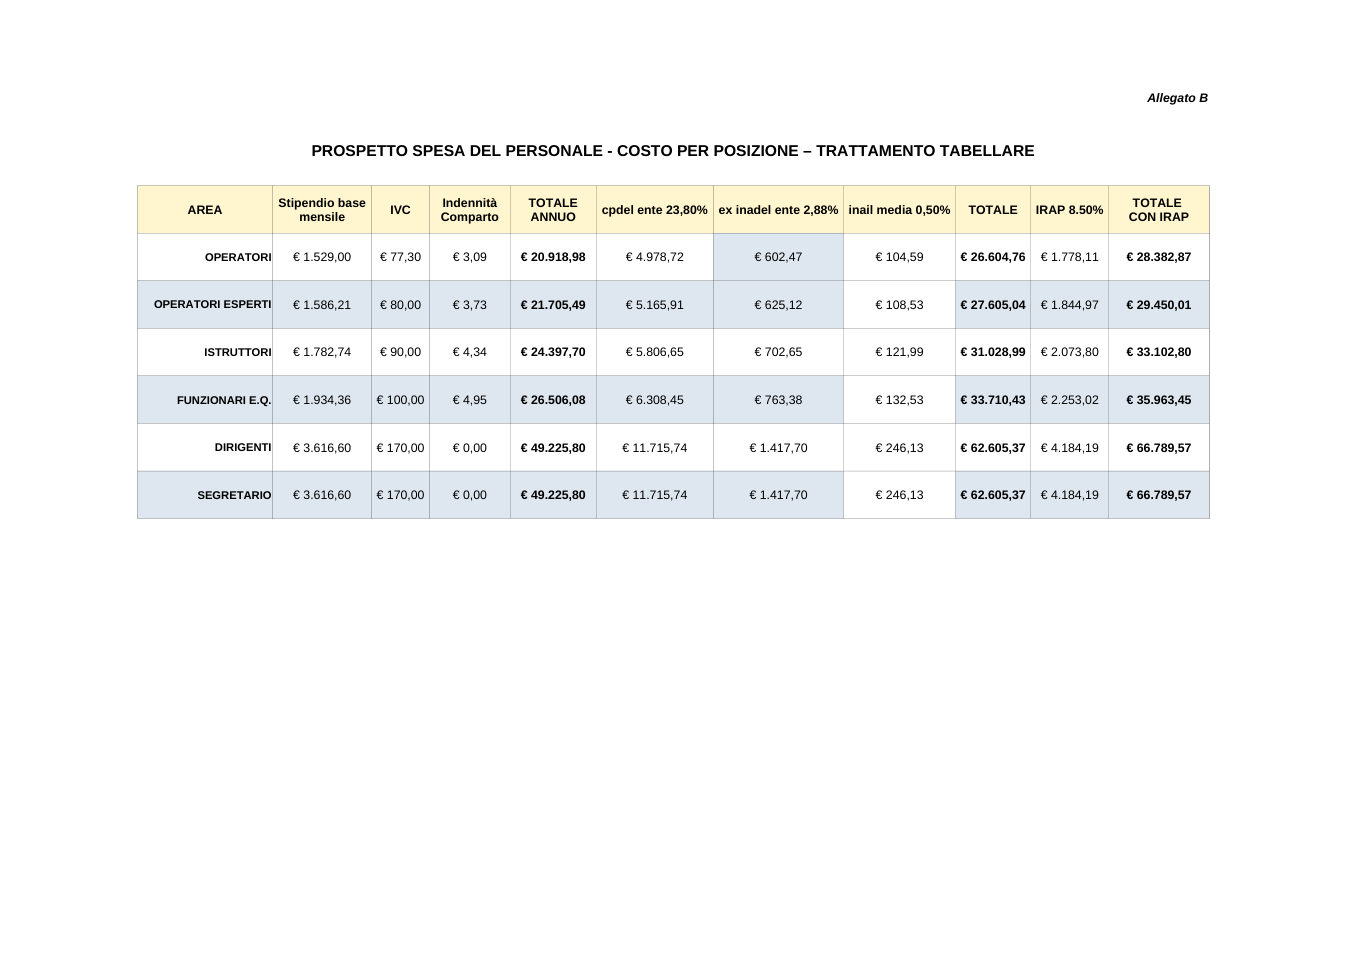Image resolution: width=1348 pixels, height=953 pixels.
Task: Select the inail media 0,50% header
Action: 899,210
